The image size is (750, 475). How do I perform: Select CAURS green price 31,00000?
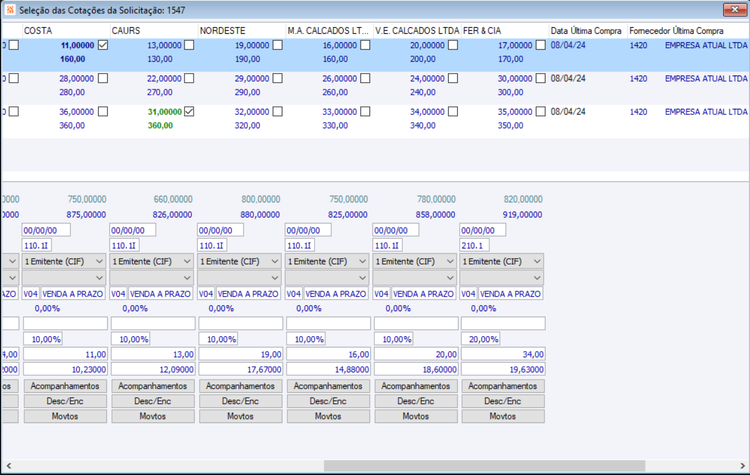[x=165, y=111]
